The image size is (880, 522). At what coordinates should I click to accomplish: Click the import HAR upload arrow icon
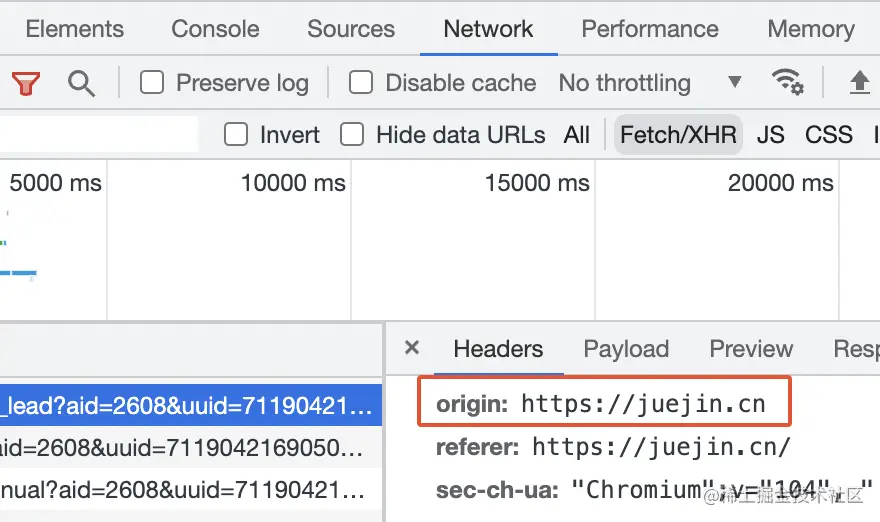pyautogui.click(x=859, y=83)
